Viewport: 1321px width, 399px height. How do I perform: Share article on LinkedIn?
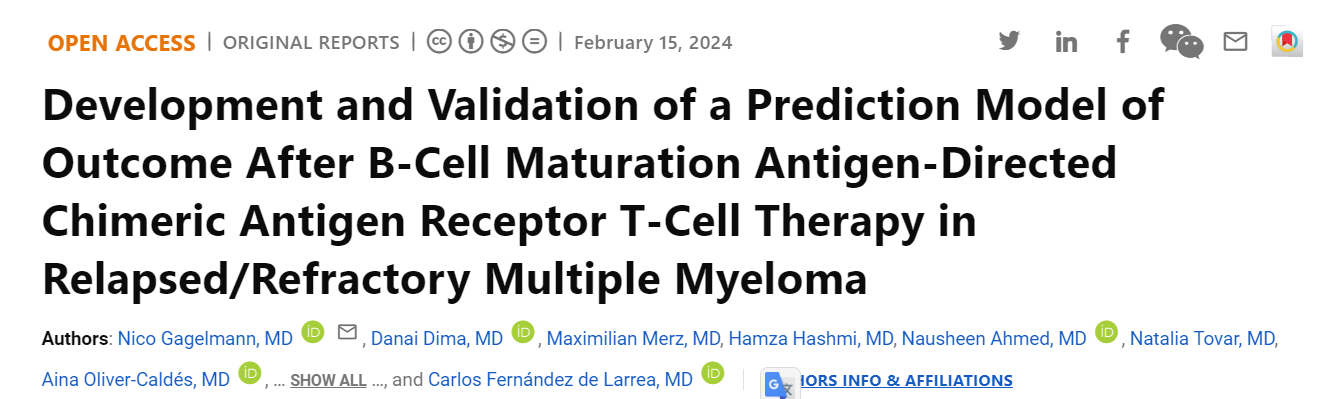tap(1067, 42)
